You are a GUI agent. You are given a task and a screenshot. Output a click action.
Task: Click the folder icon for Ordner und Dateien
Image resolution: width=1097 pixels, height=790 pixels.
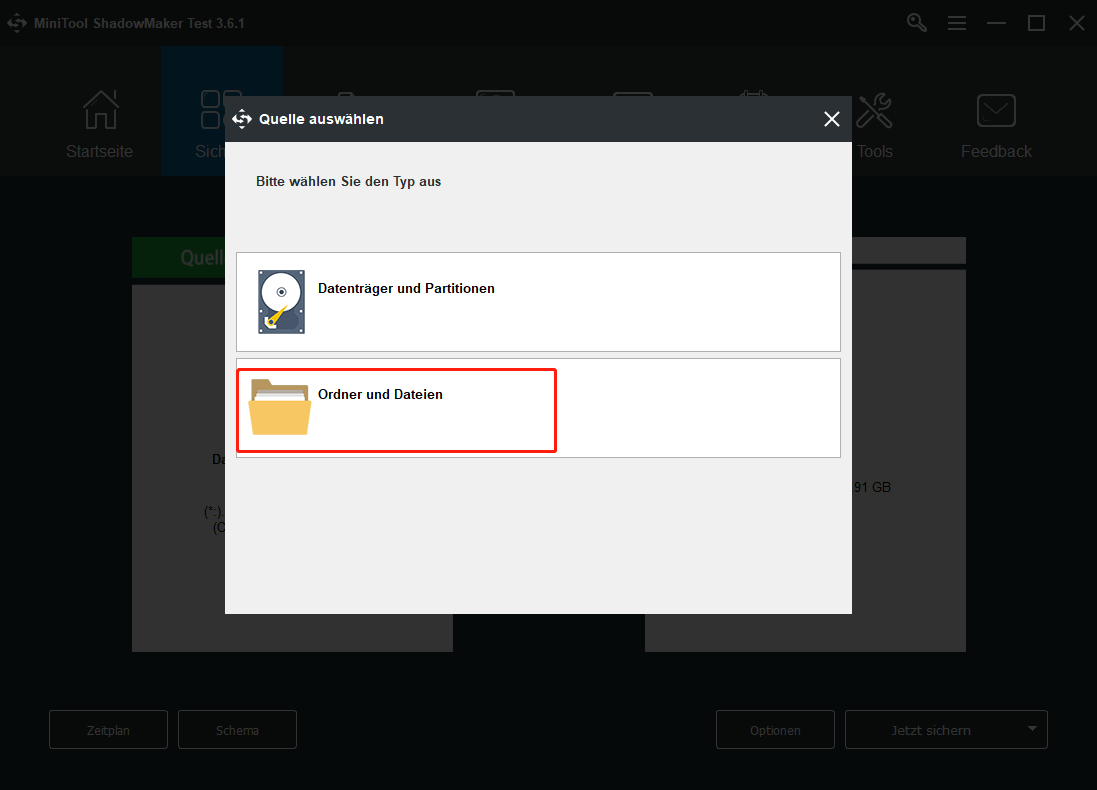pos(280,407)
